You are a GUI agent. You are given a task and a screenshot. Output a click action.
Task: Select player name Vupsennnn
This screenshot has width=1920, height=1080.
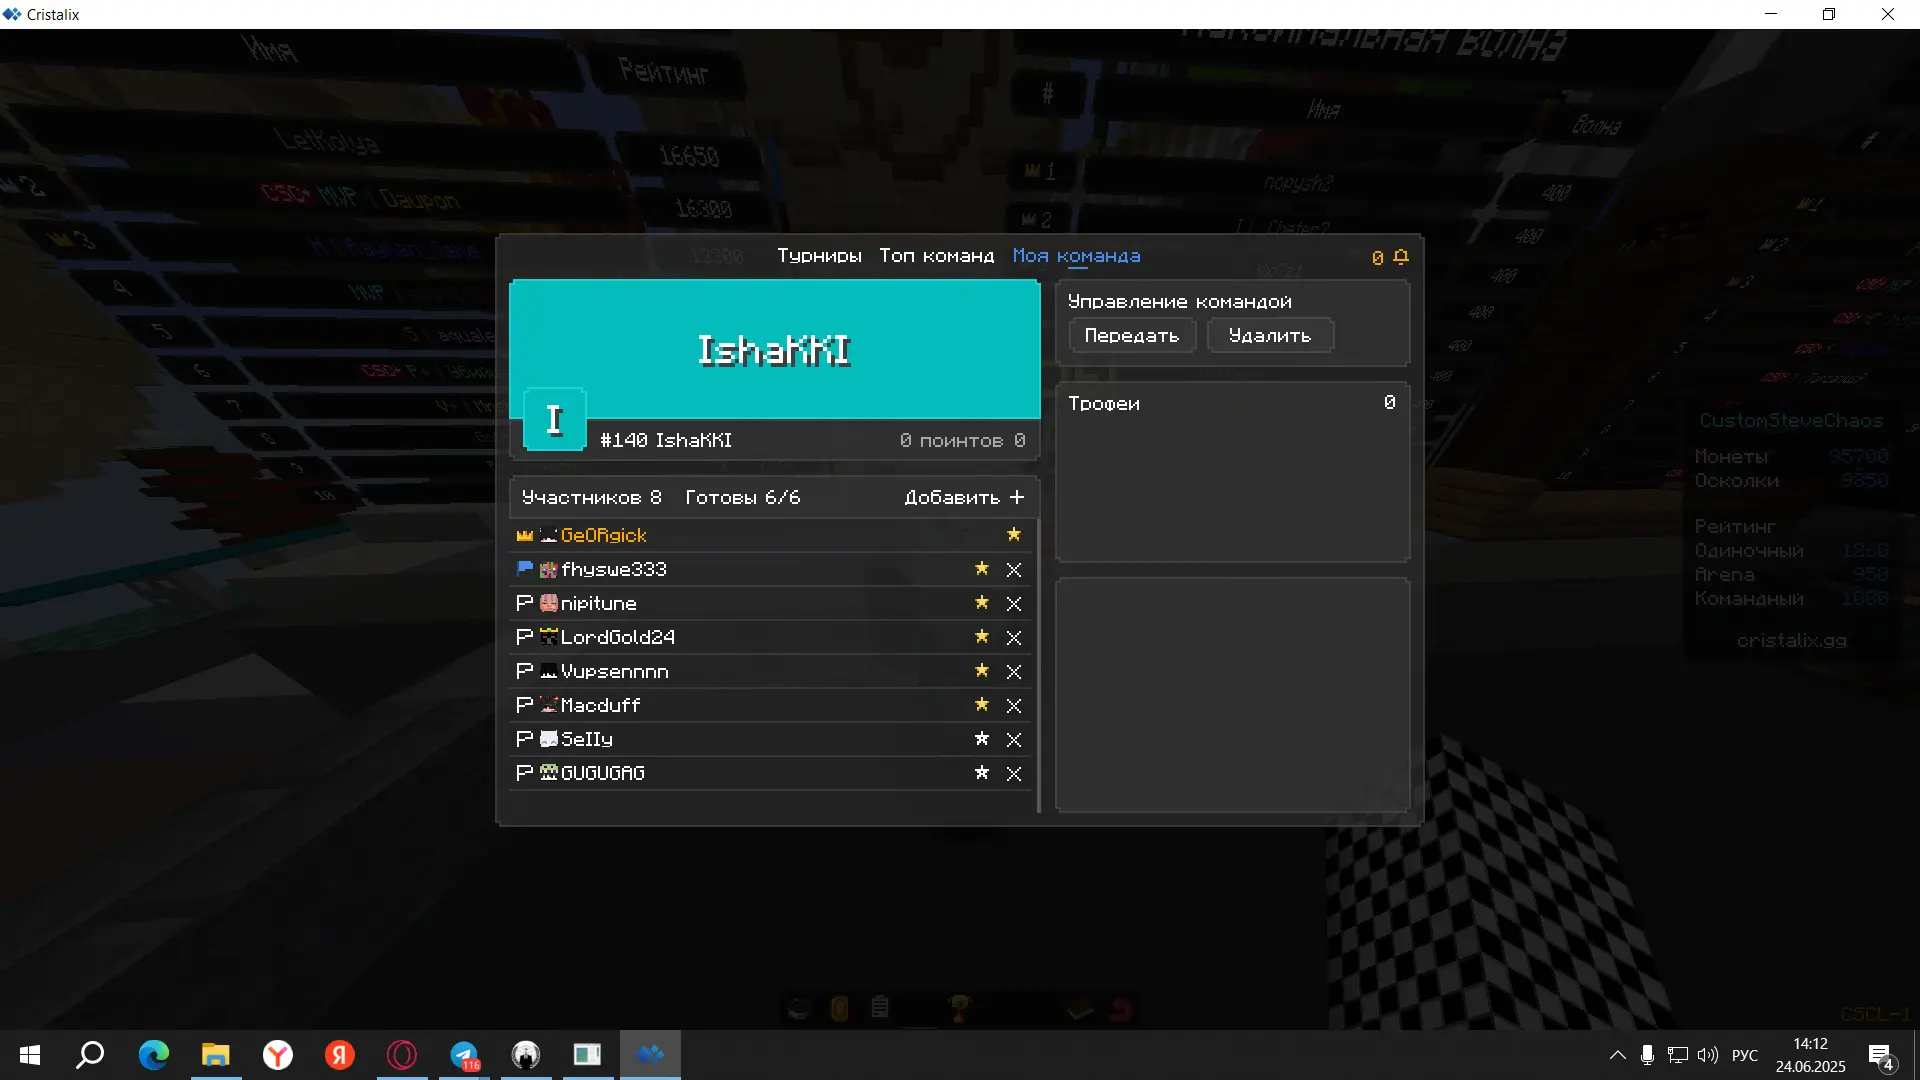pos(615,672)
